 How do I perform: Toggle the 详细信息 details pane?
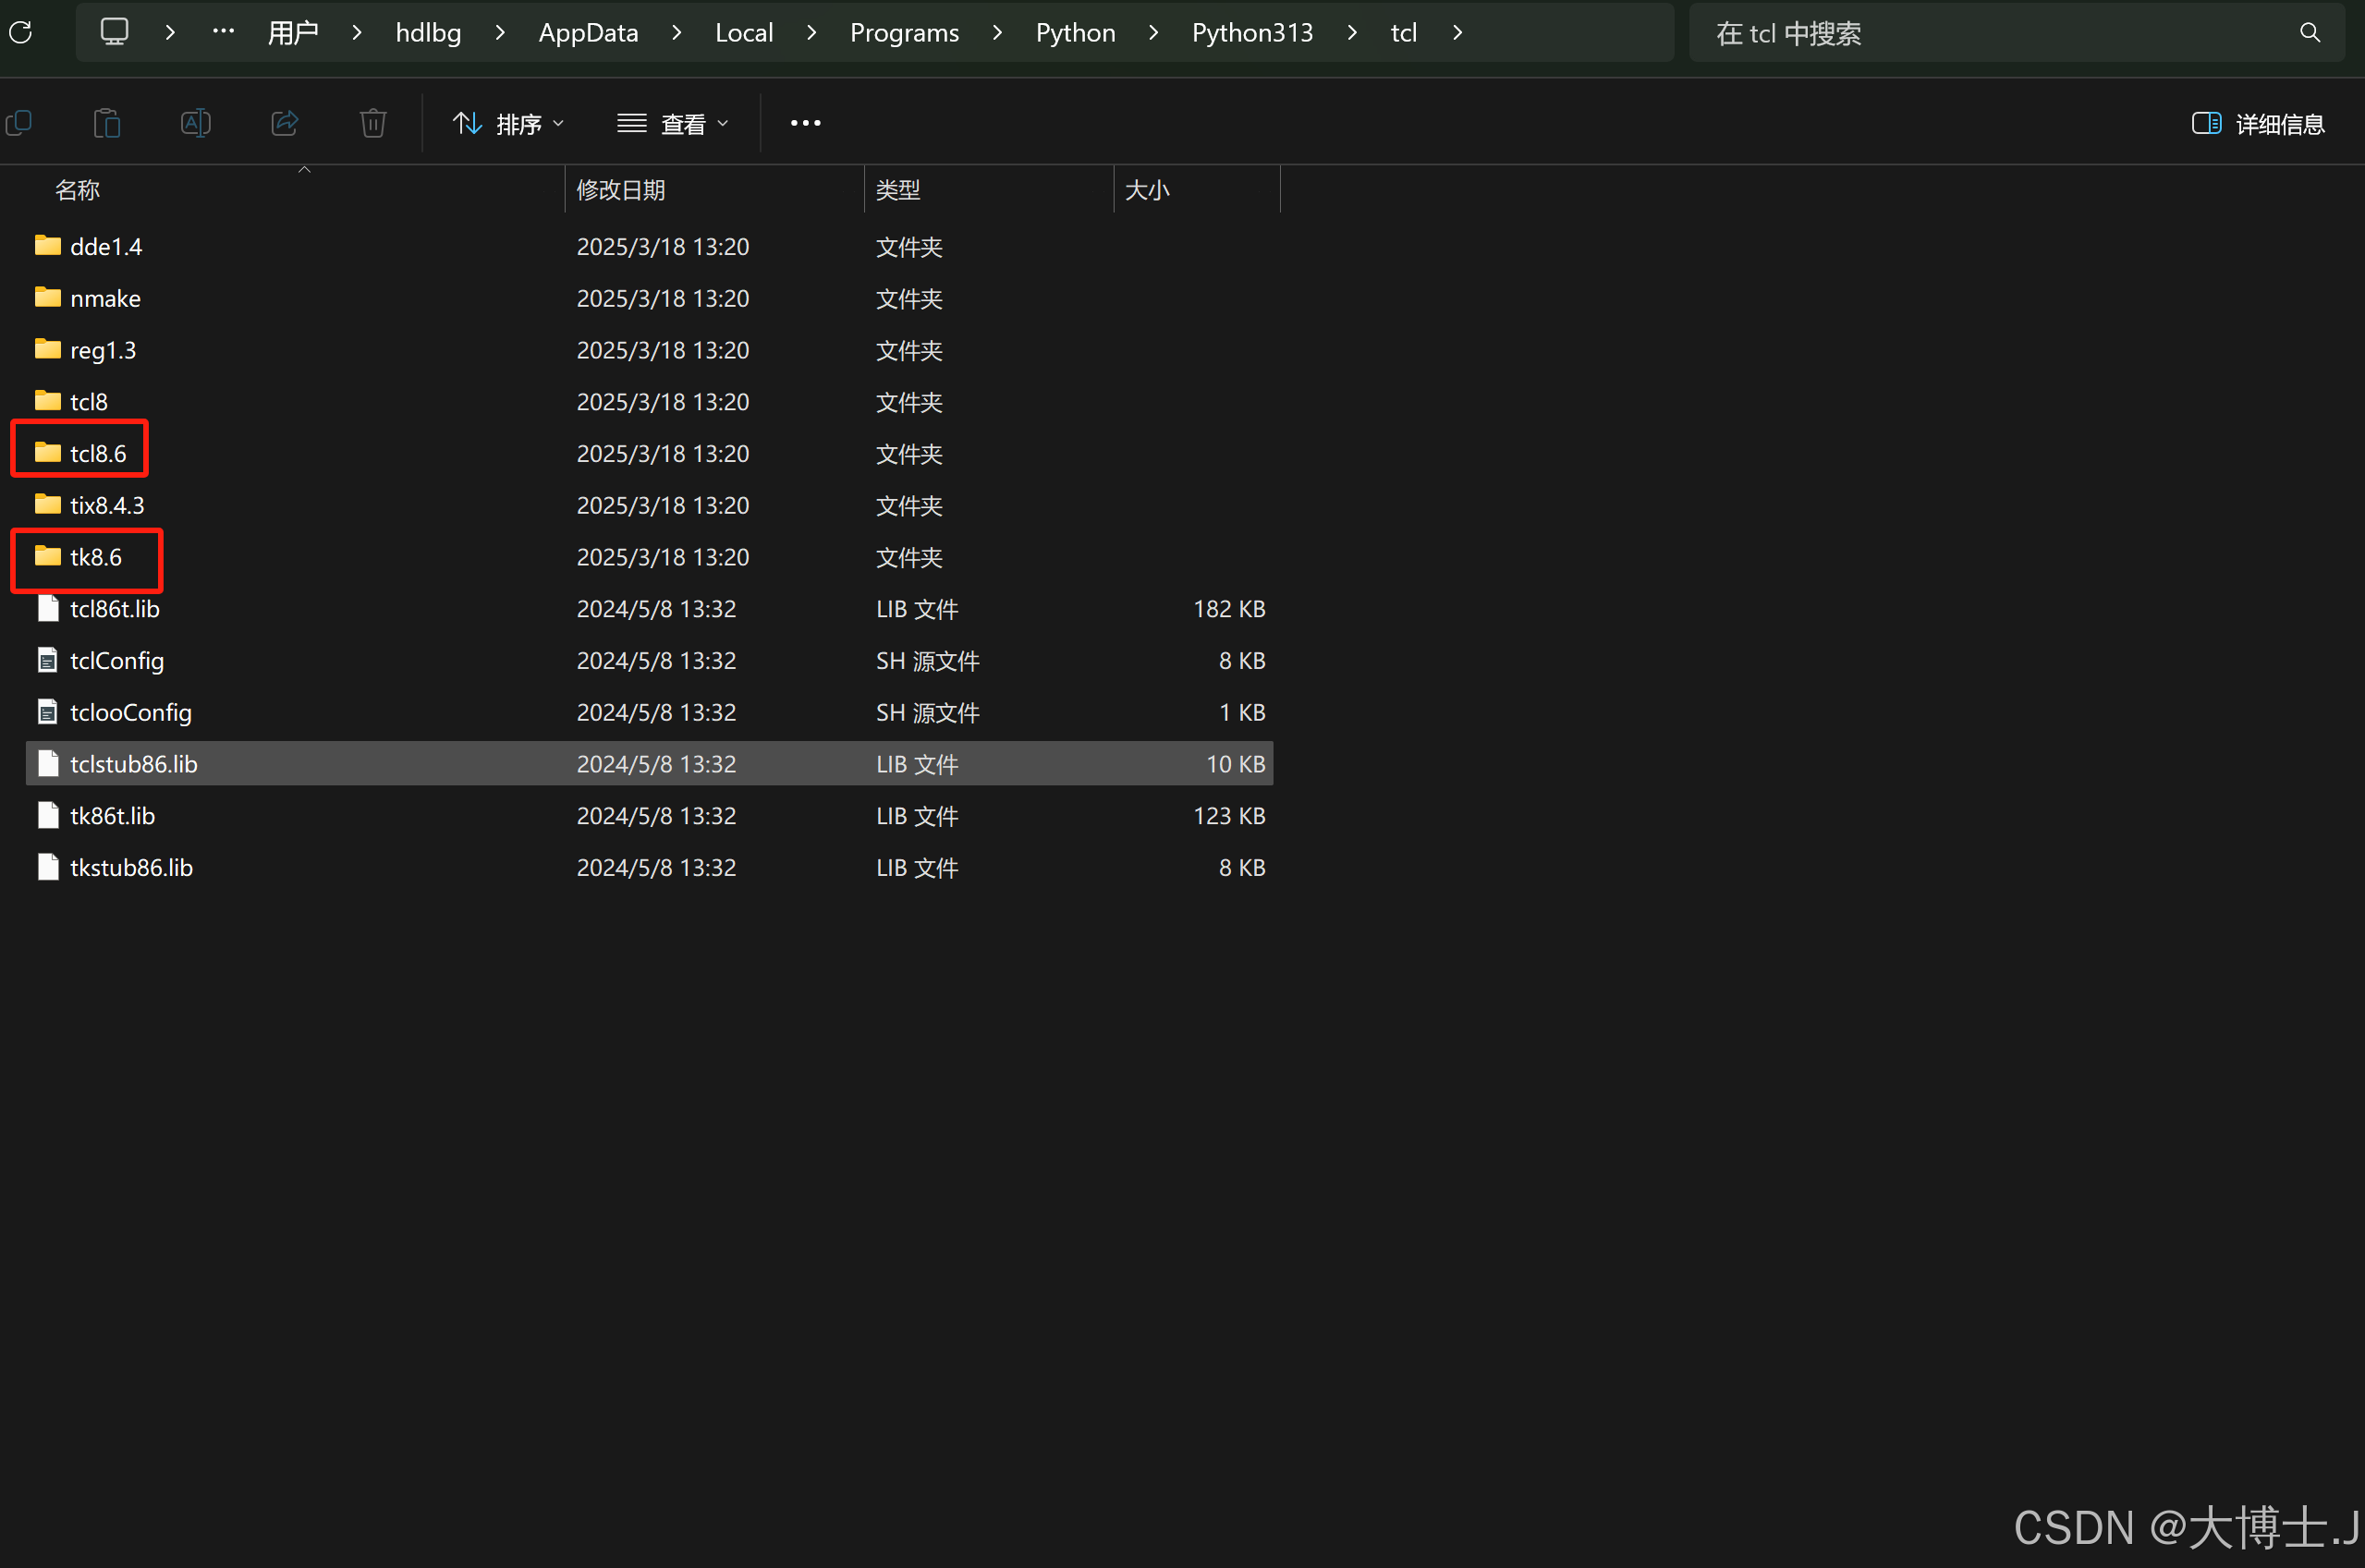pyautogui.click(x=2257, y=124)
